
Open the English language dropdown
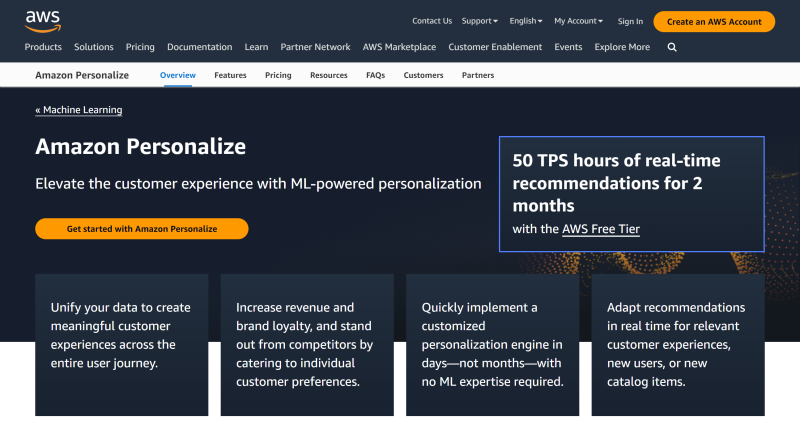[x=526, y=21]
